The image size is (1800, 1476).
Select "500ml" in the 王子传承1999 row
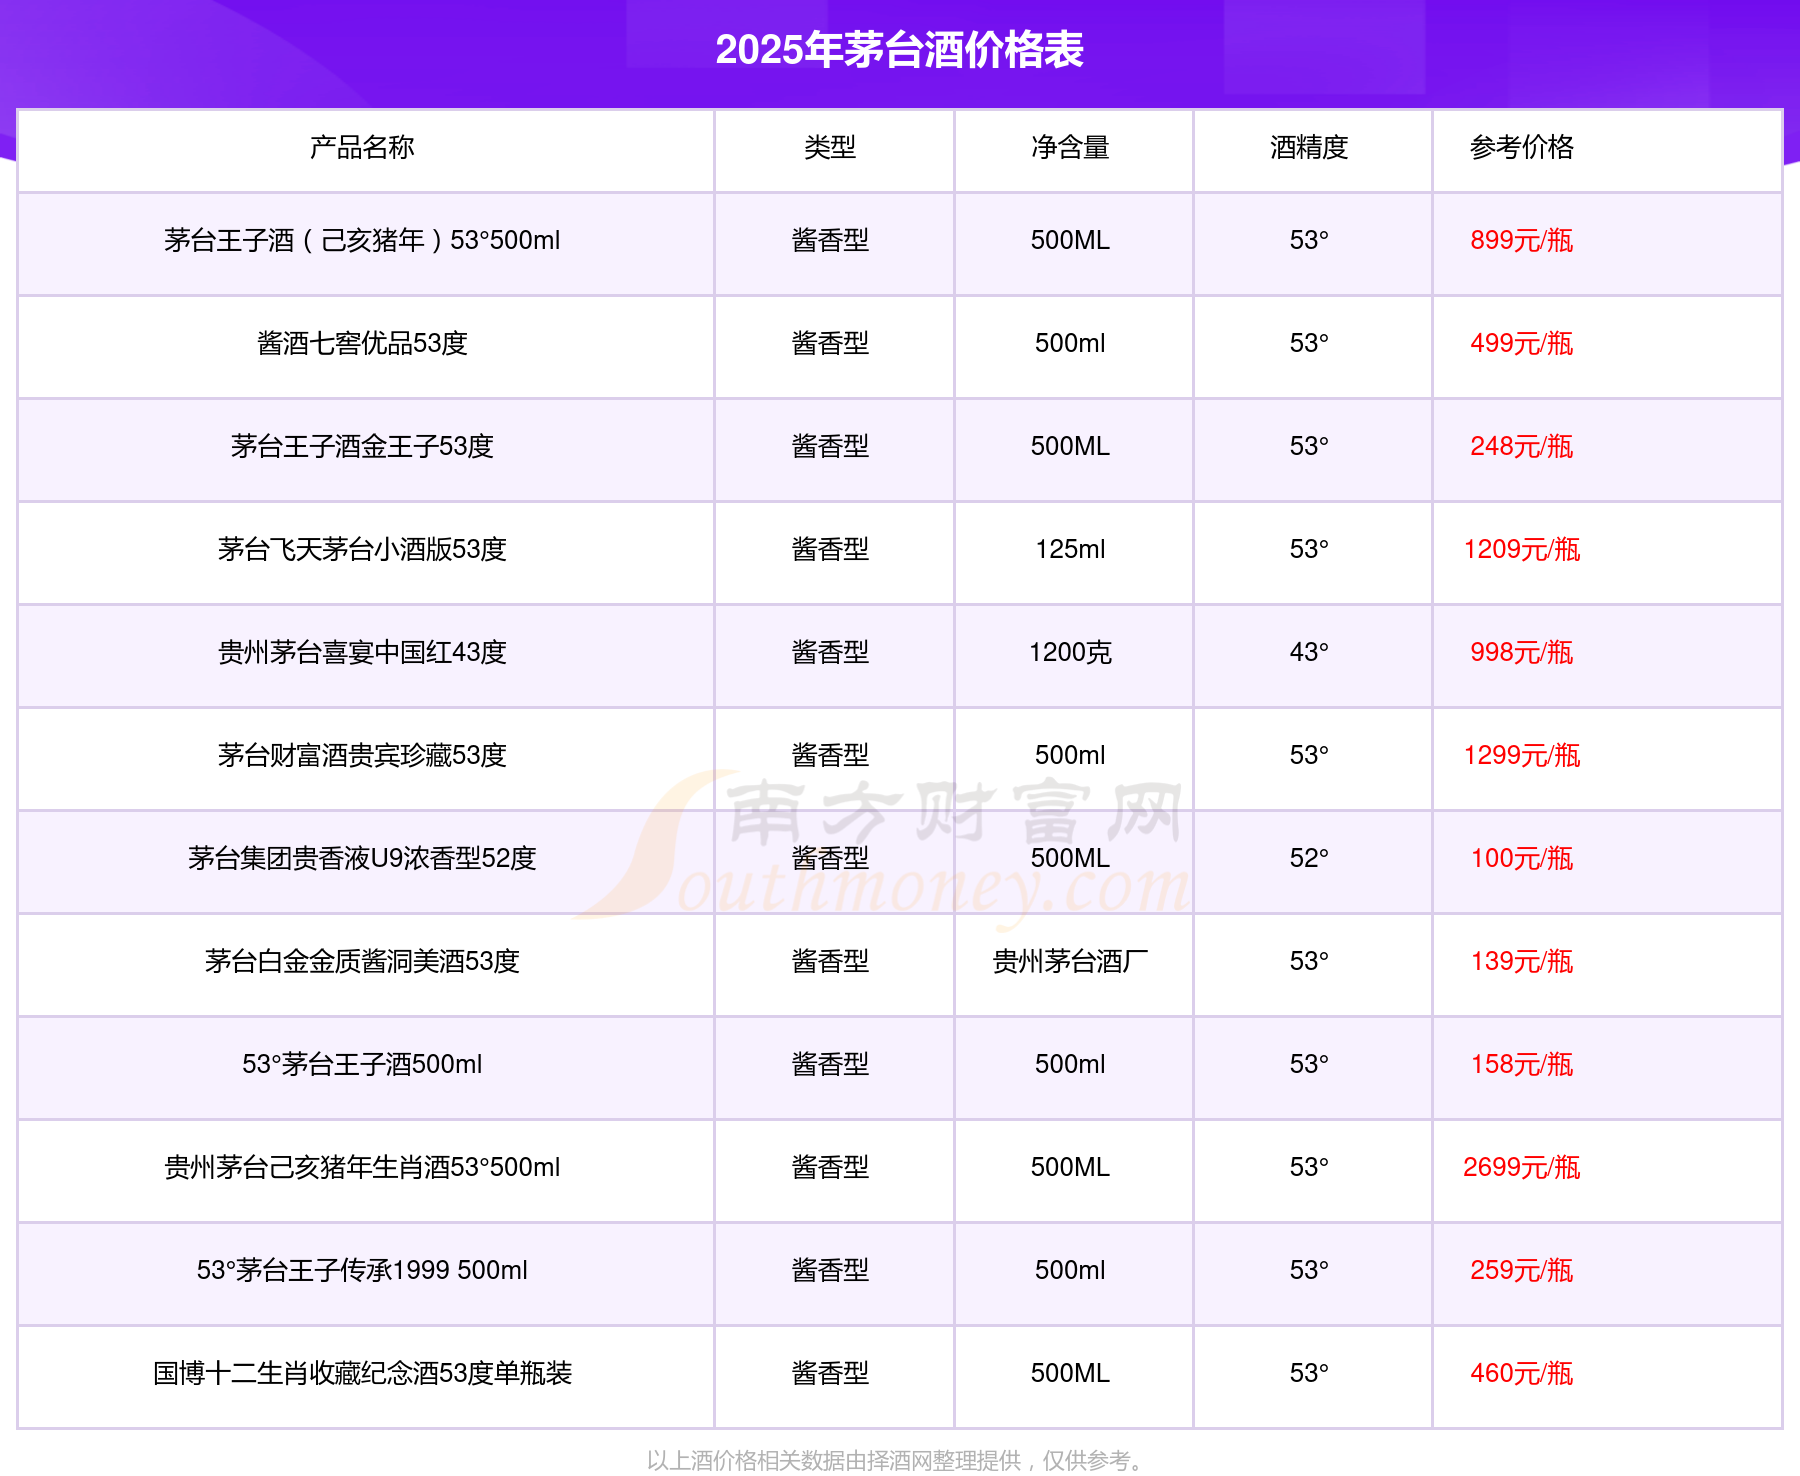[x=1070, y=1270]
